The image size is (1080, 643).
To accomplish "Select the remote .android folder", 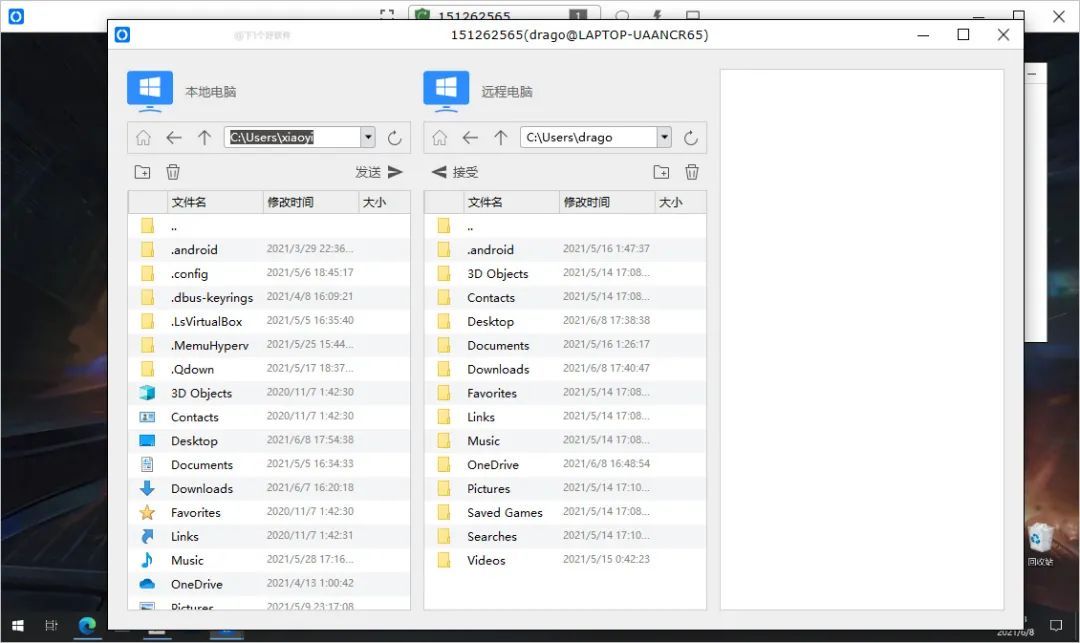I will point(565,249).
